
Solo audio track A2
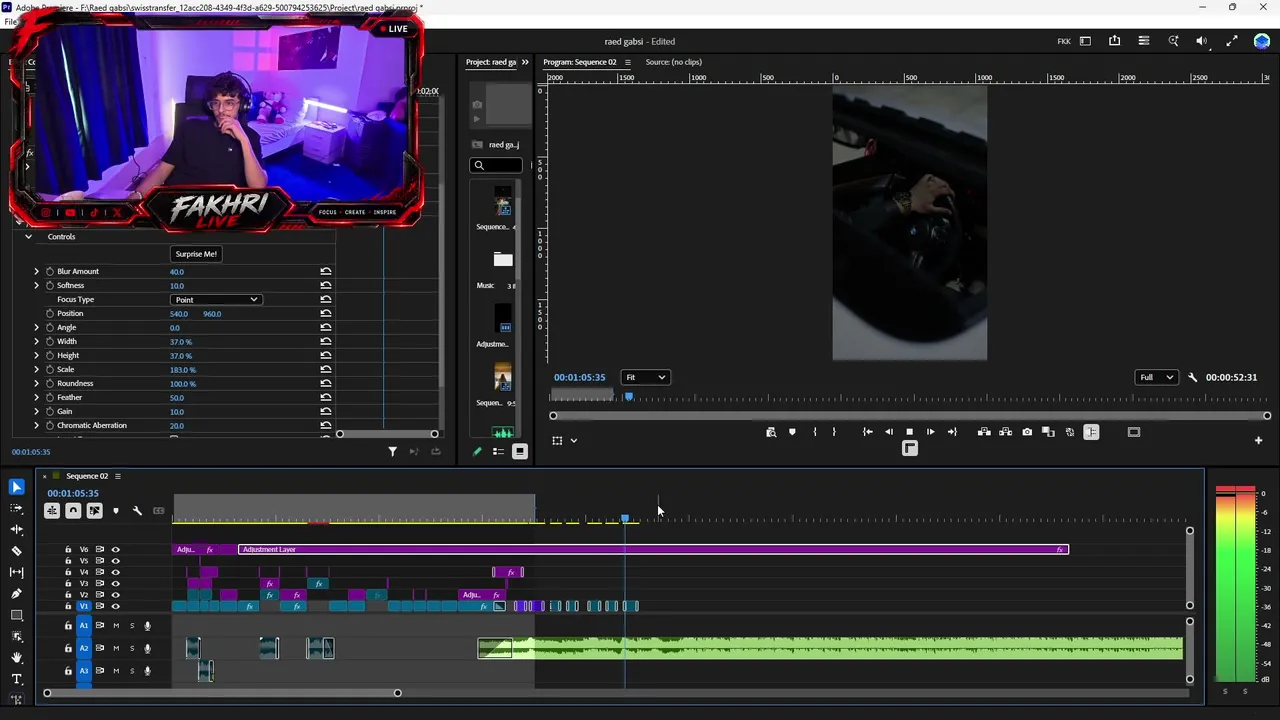click(x=131, y=648)
